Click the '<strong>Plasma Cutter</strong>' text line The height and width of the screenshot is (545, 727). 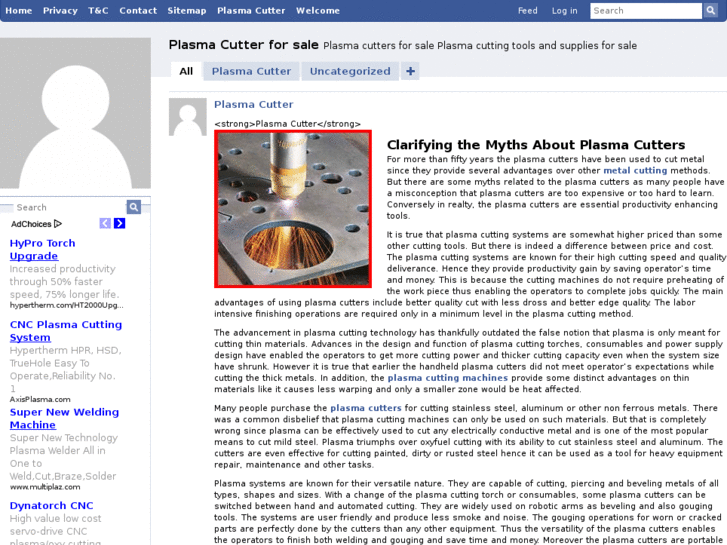click(287, 124)
